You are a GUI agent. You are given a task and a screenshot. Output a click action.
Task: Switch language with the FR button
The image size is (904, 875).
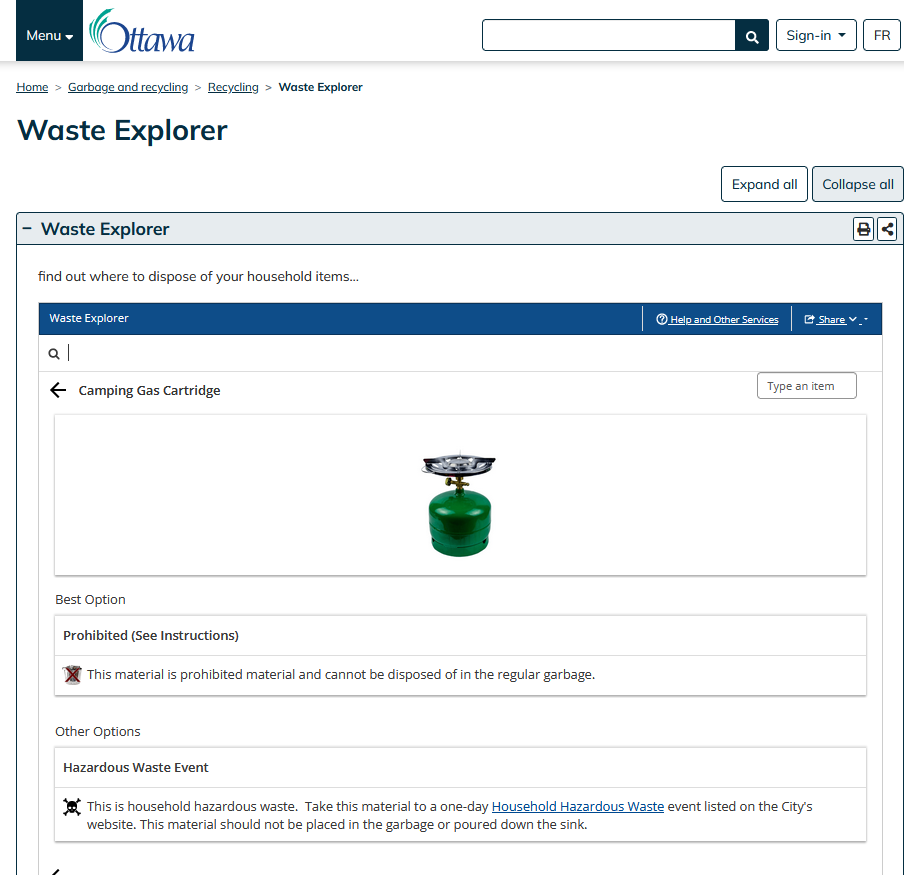(882, 35)
